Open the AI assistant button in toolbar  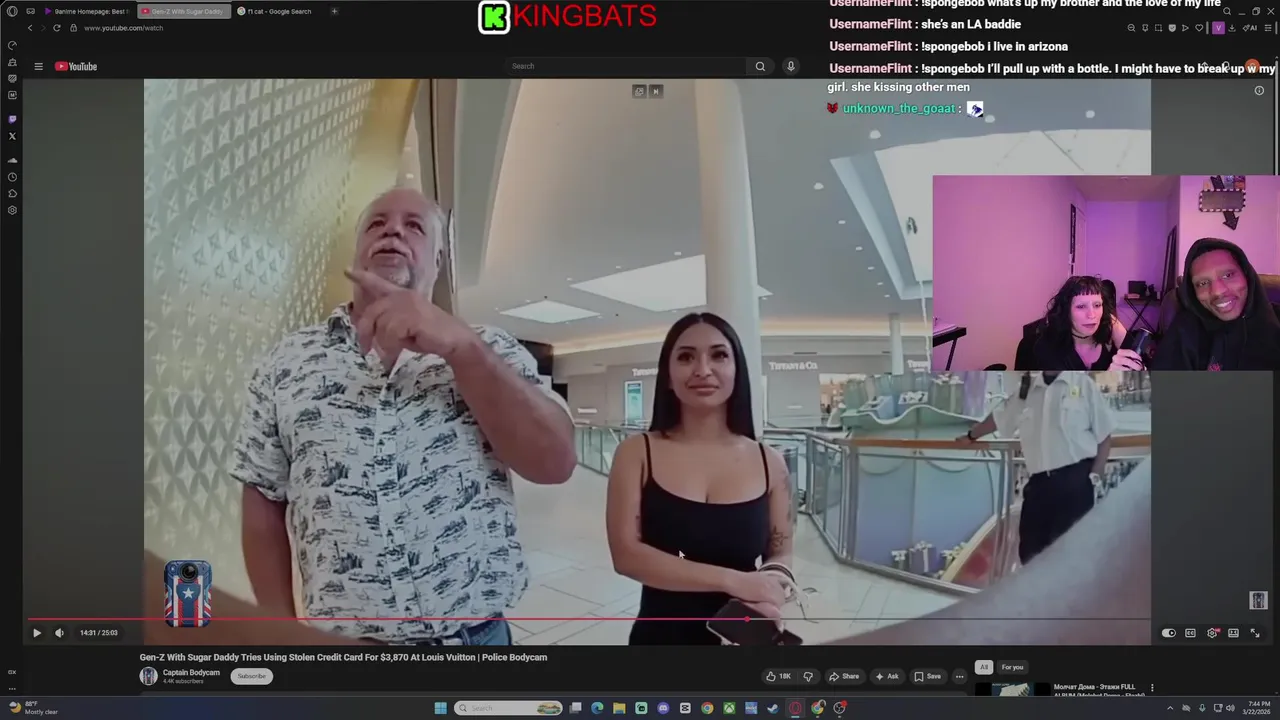pyautogui.click(x=1250, y=28)
